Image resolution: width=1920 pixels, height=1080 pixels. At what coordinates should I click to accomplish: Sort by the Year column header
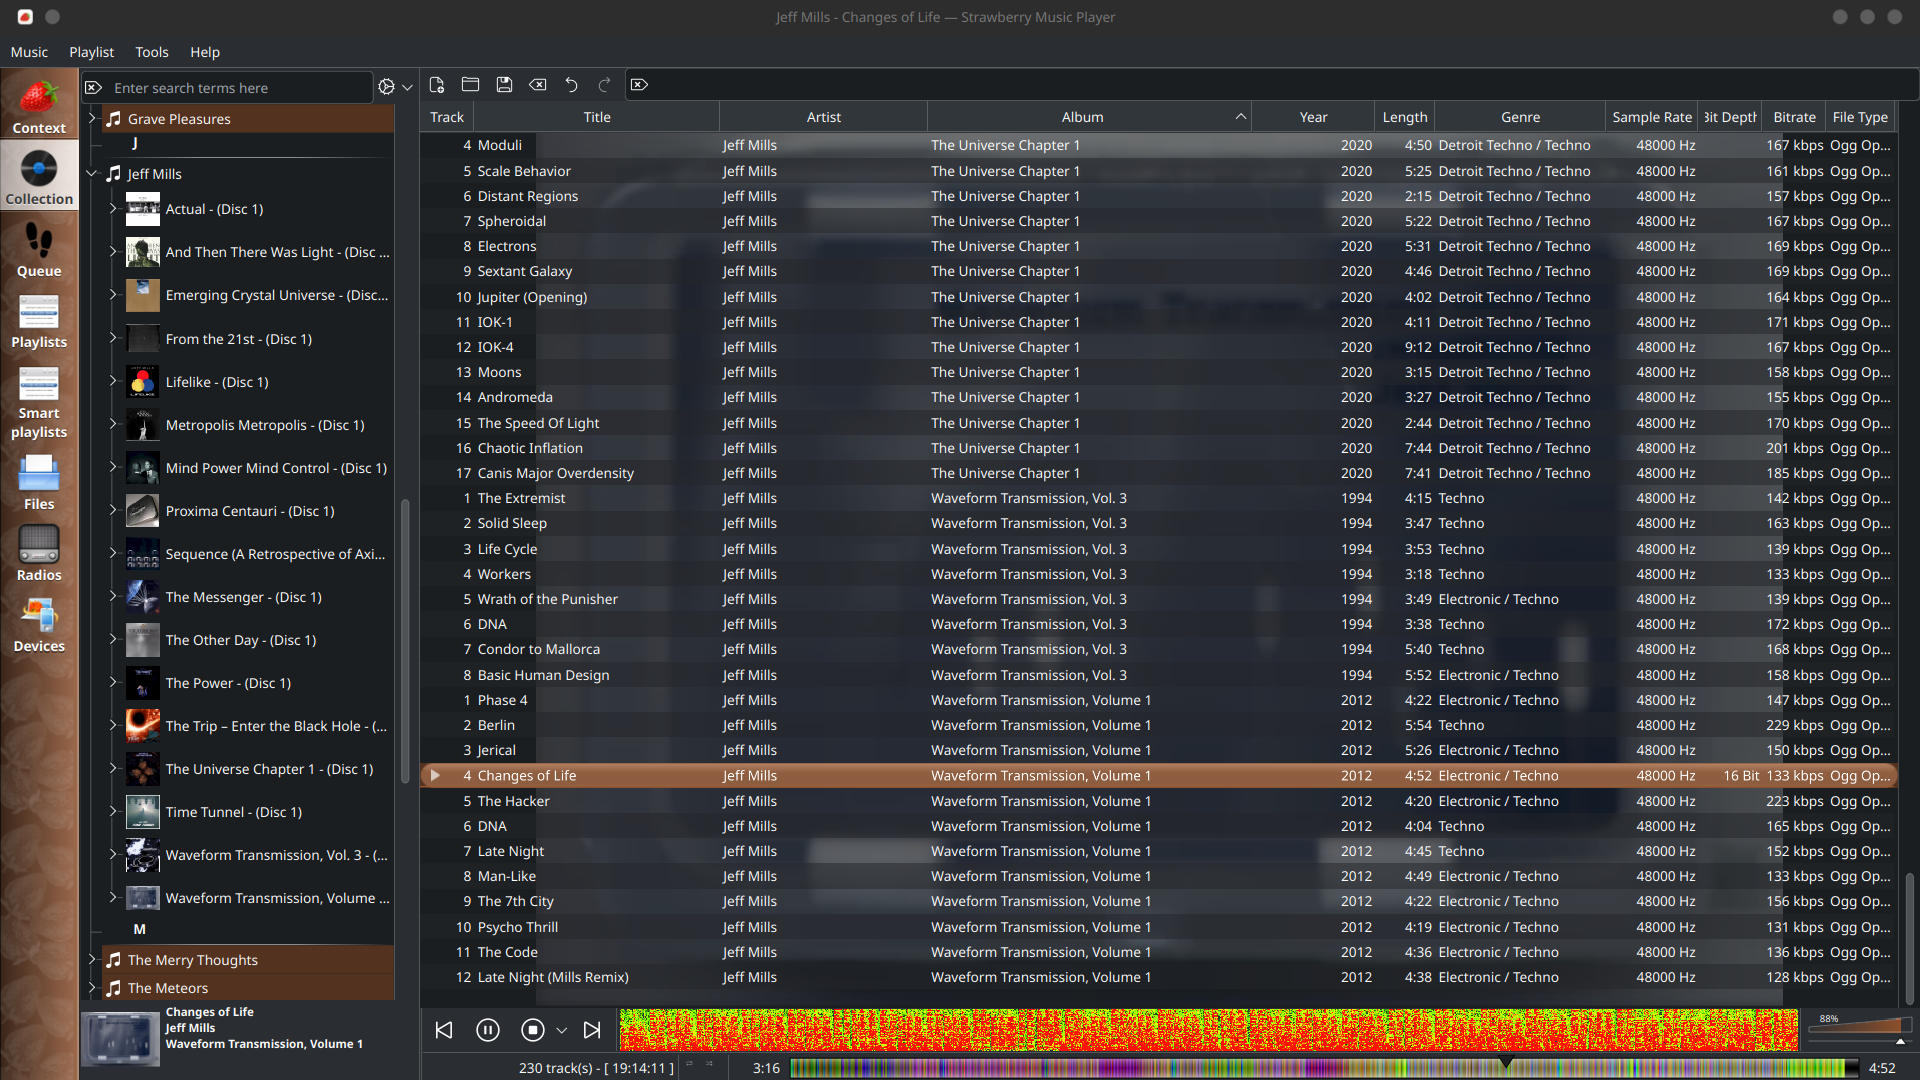pos(1314,117)
